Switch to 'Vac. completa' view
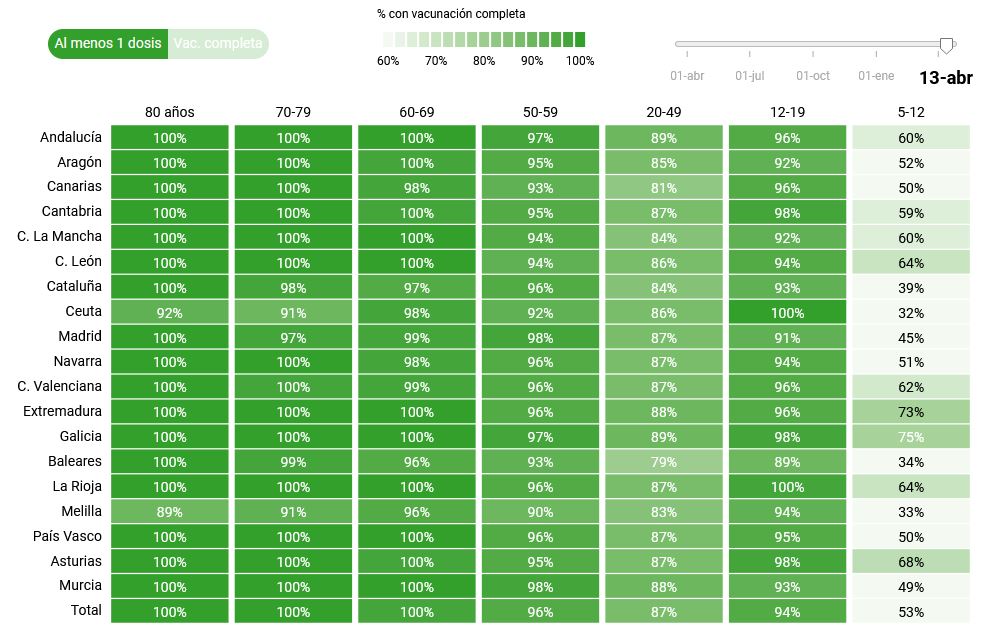 (x=218, y=44)
